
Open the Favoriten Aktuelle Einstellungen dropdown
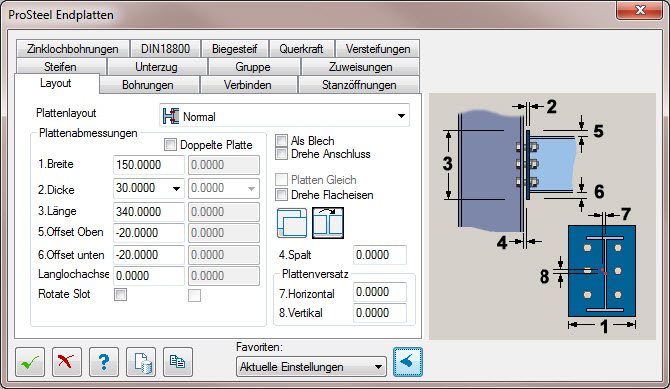311,367
